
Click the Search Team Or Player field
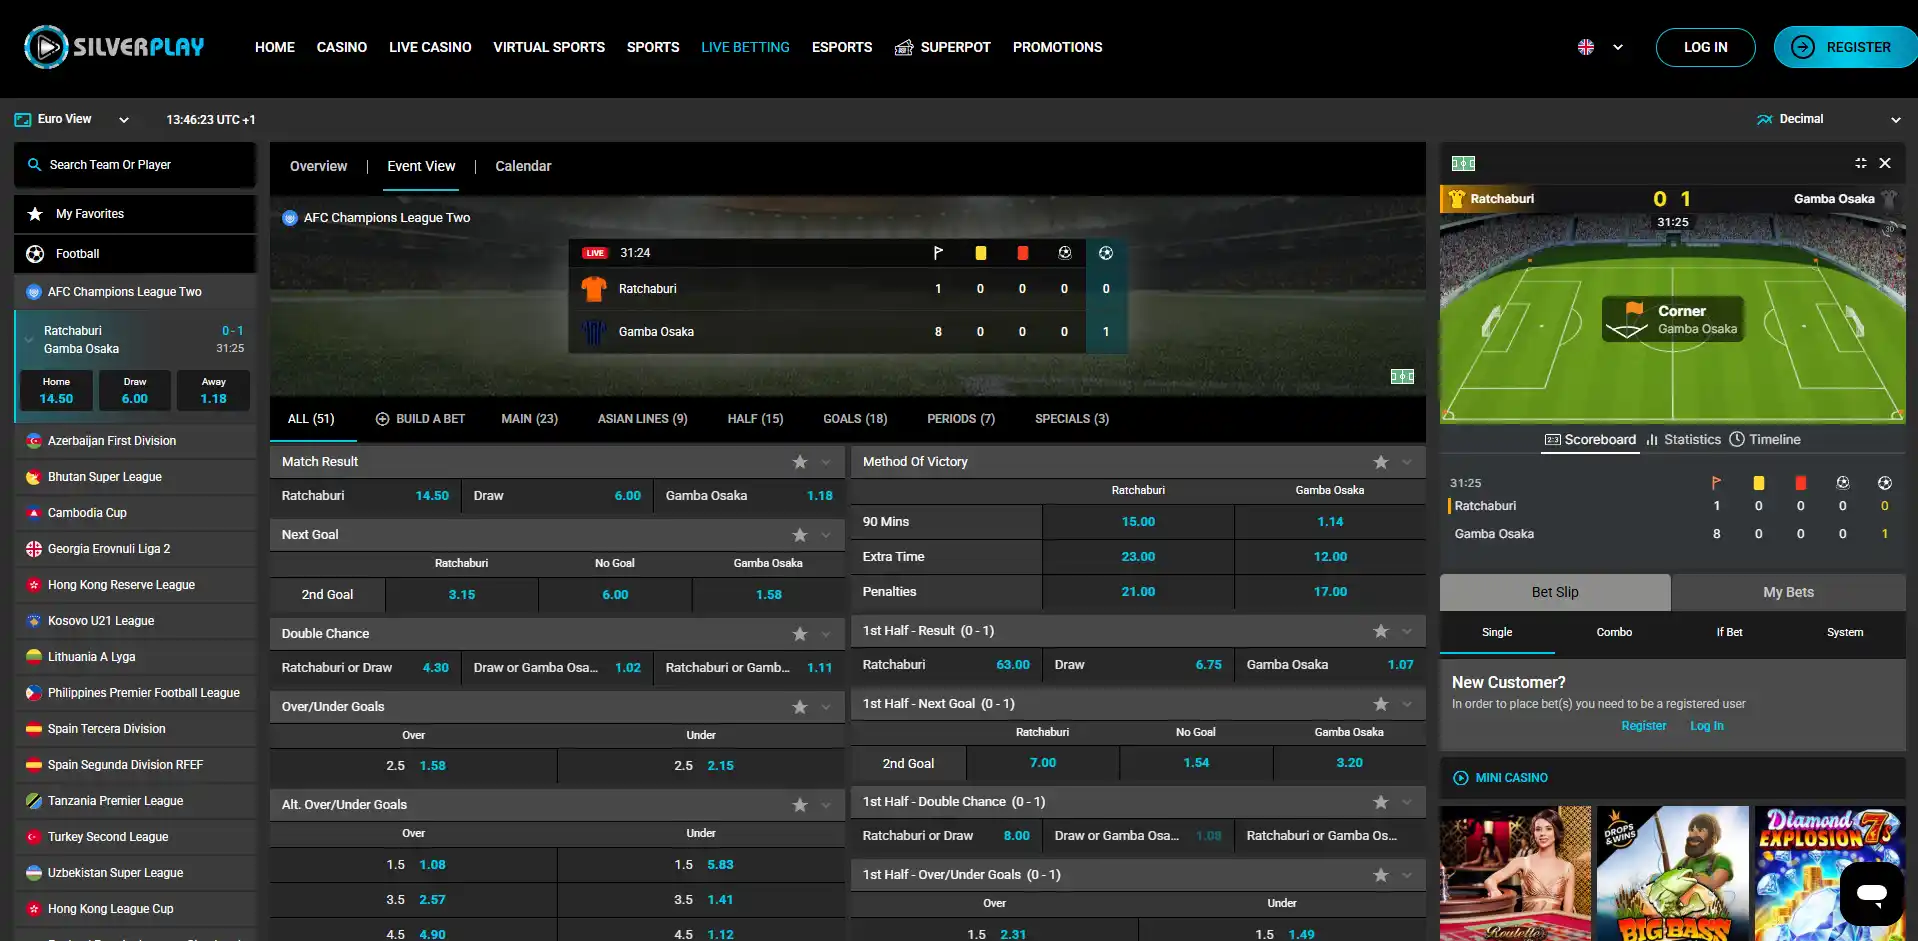(x=135, y=165)
